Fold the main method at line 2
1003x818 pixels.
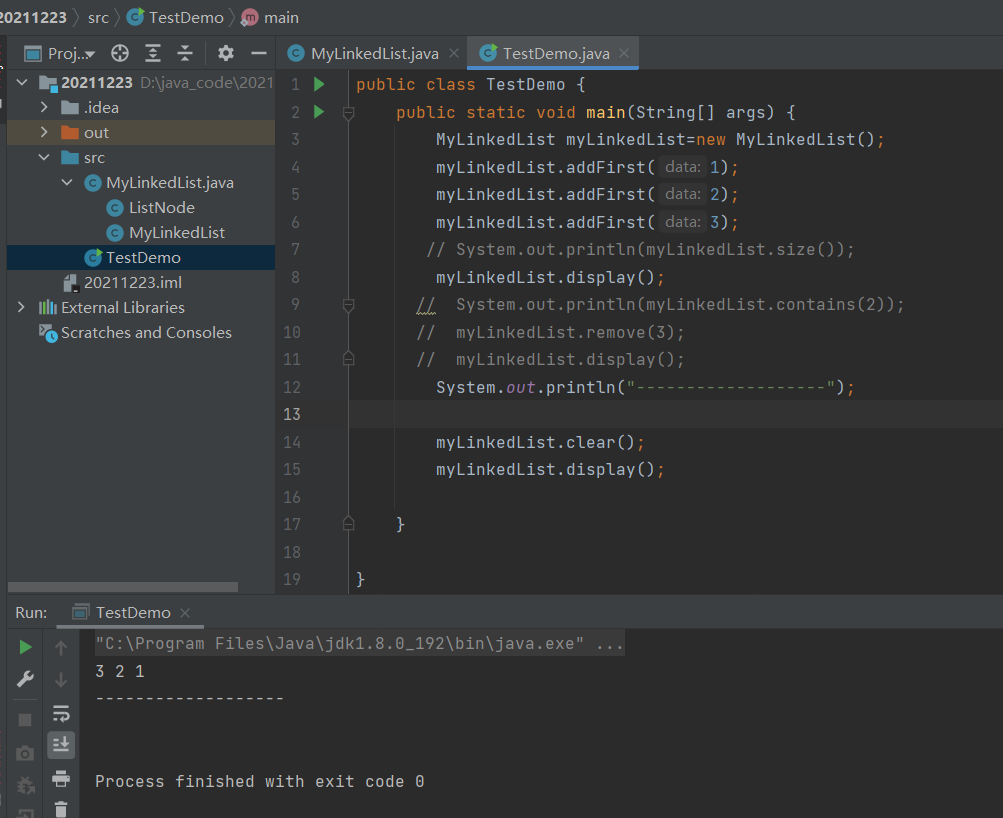click(349, 113)
